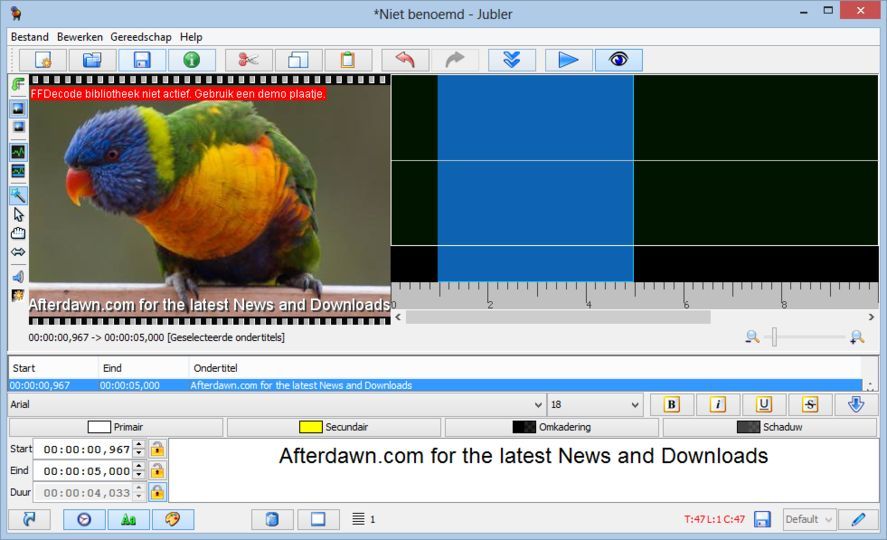The image size is (887, 540).
Task: Select the Afterdawn.com subtitle row
Action: point(435,385)
